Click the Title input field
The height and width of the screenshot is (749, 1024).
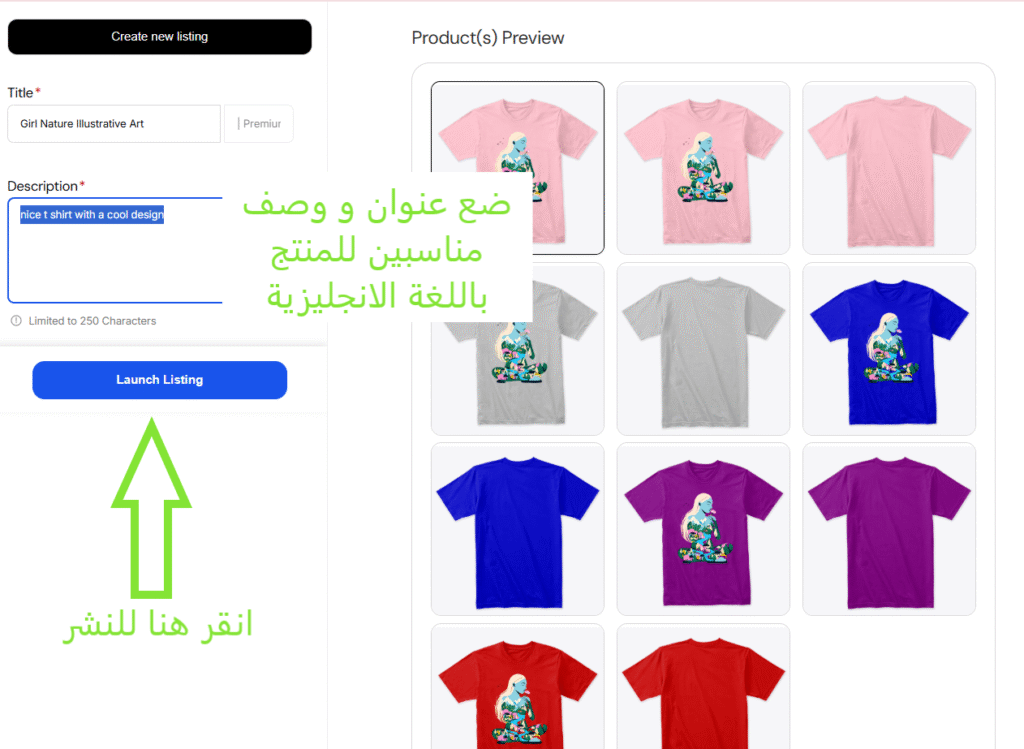click(x=114, y=123)
